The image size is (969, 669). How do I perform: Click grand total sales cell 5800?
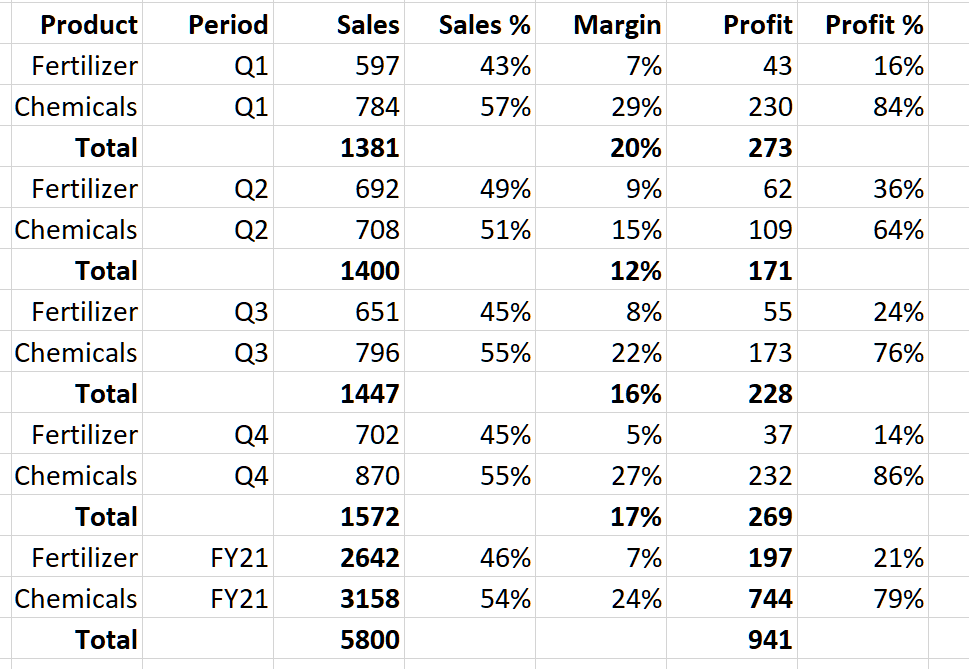pyautogui.click(x=369, y=640)
